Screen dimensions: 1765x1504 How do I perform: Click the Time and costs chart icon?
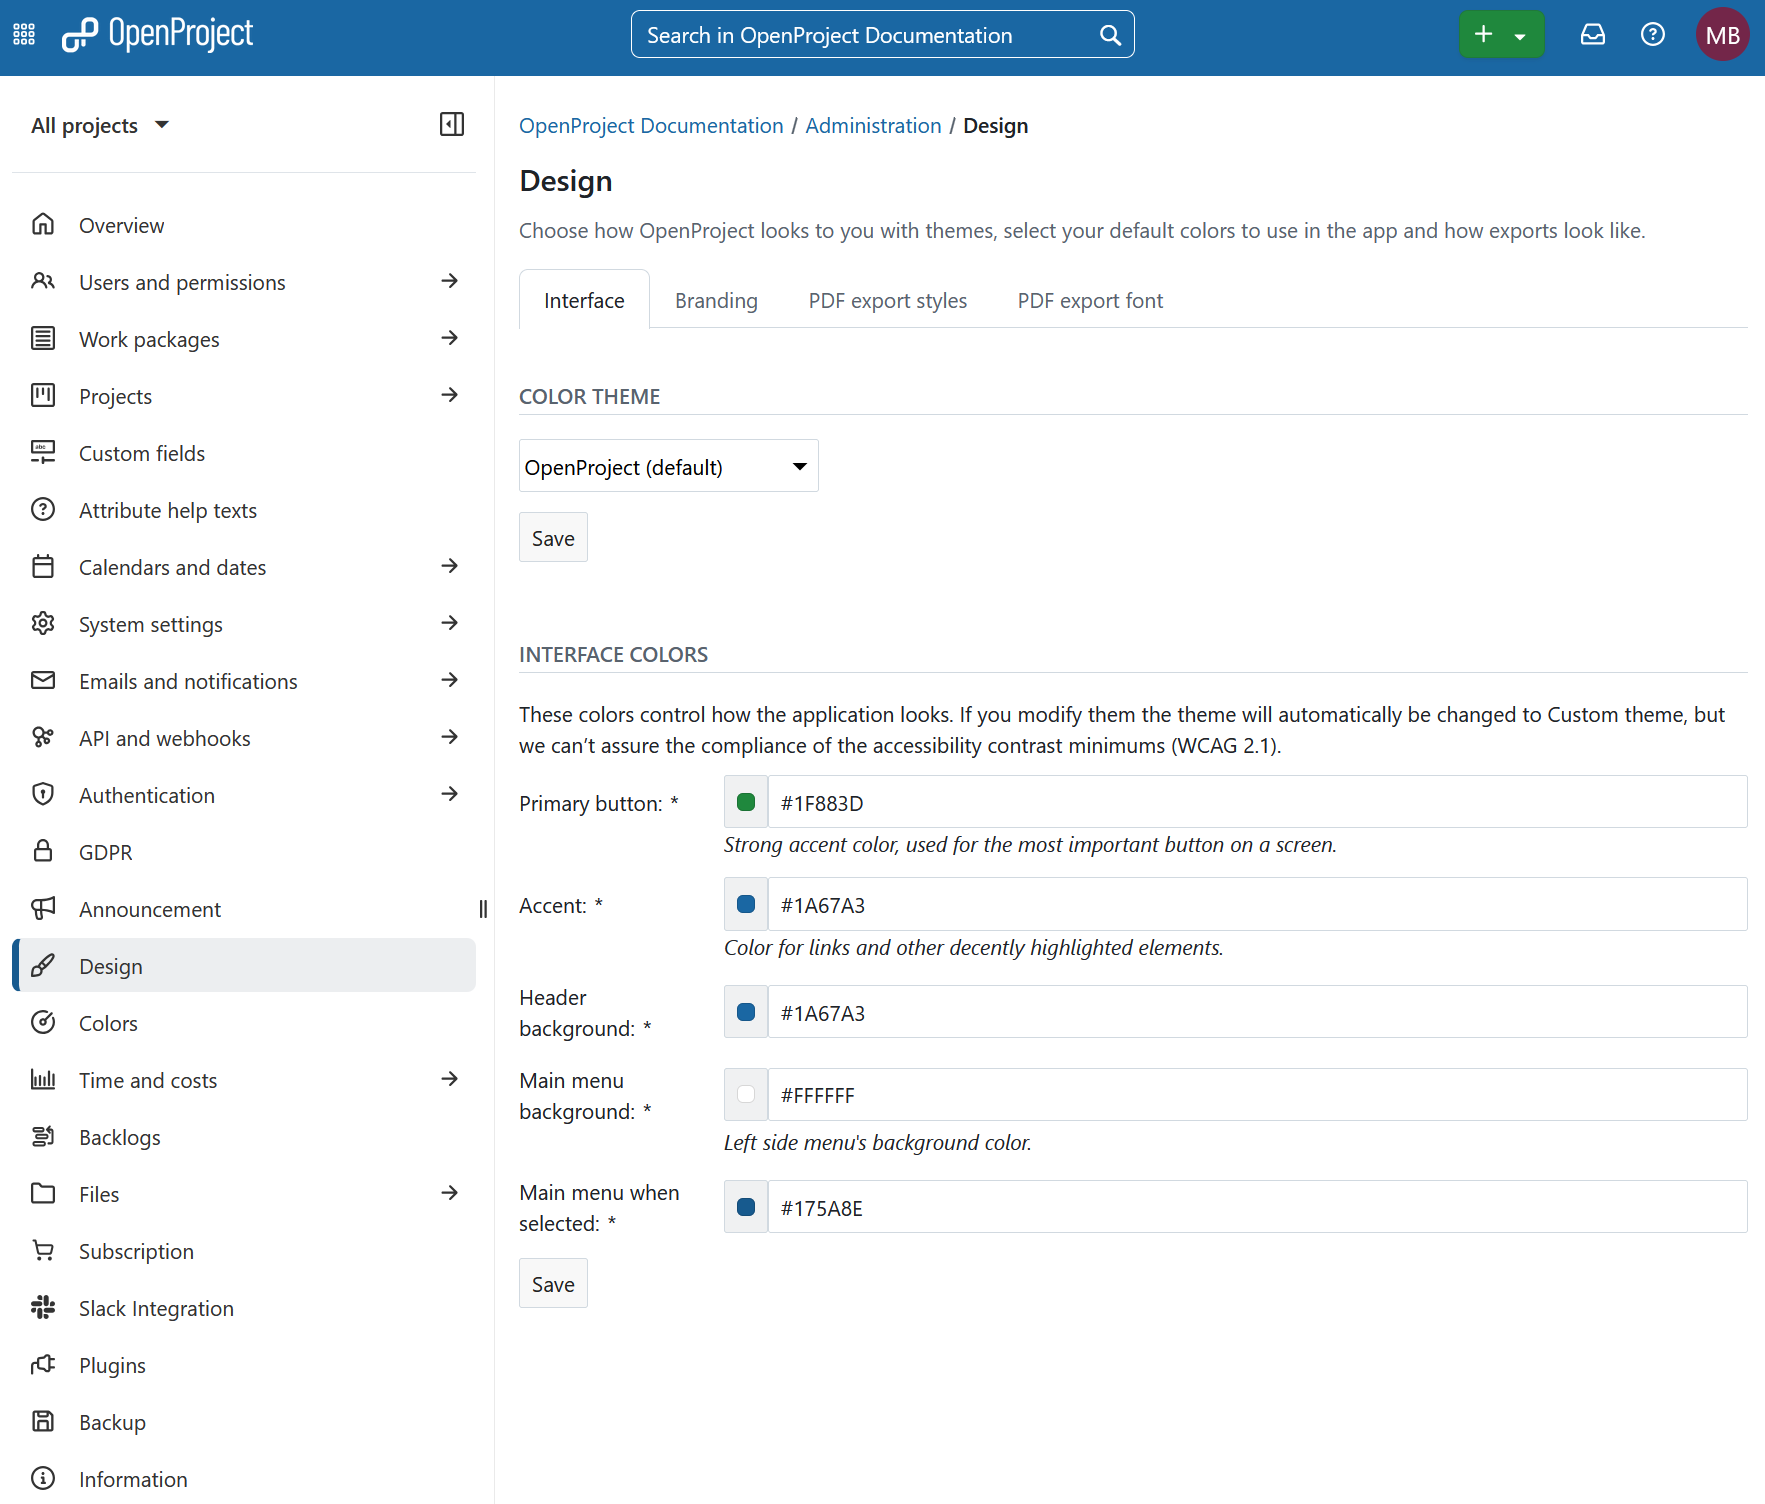pos(43,1079)
